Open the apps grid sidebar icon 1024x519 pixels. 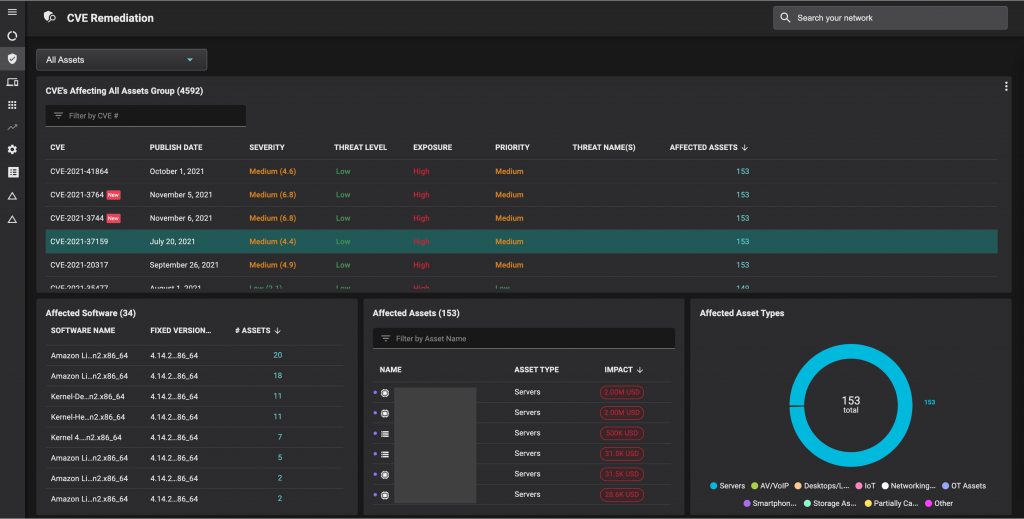[x=12, y=104]
